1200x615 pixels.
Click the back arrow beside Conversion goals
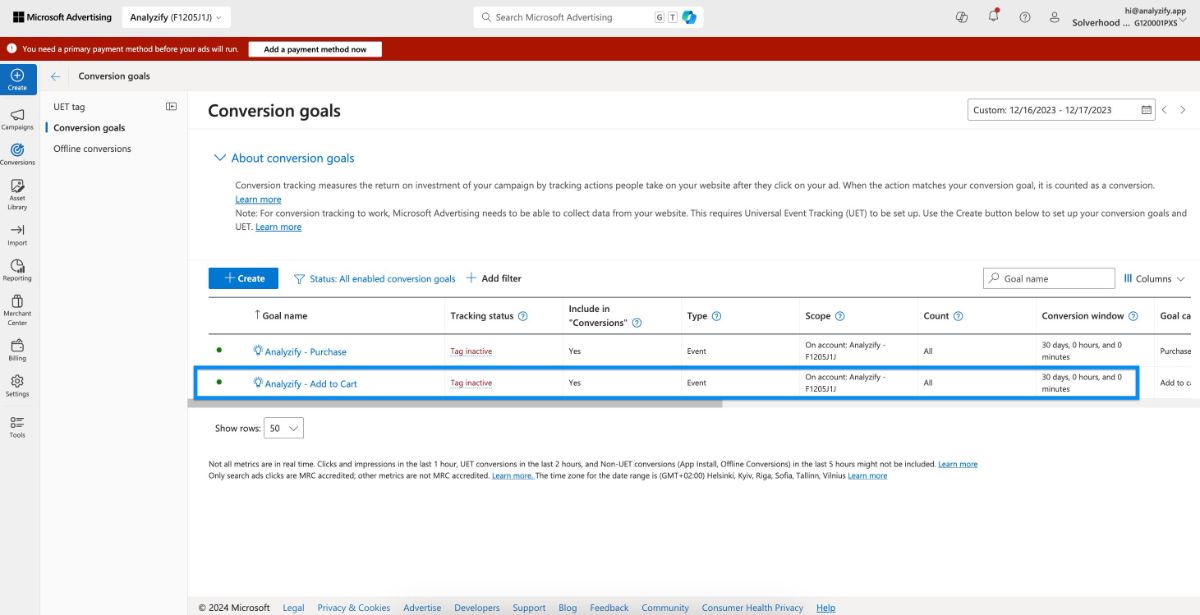click(x=55, y=76)
